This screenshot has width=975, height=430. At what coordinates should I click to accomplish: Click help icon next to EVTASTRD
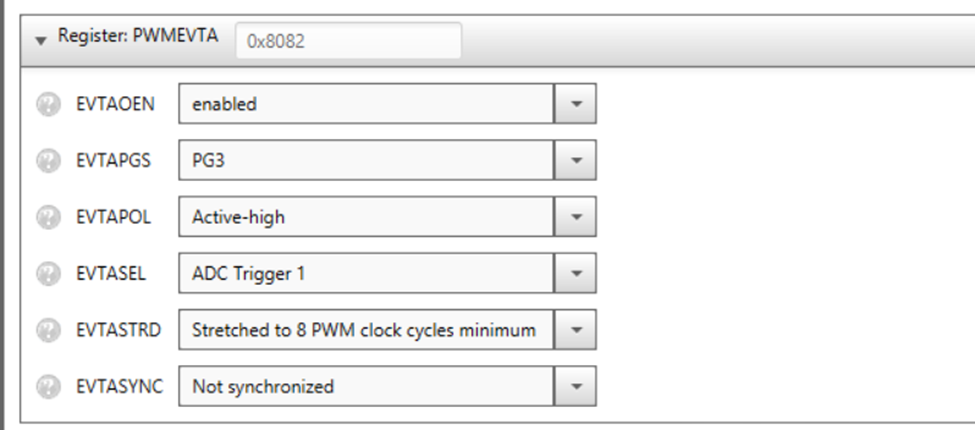point(46,329)
